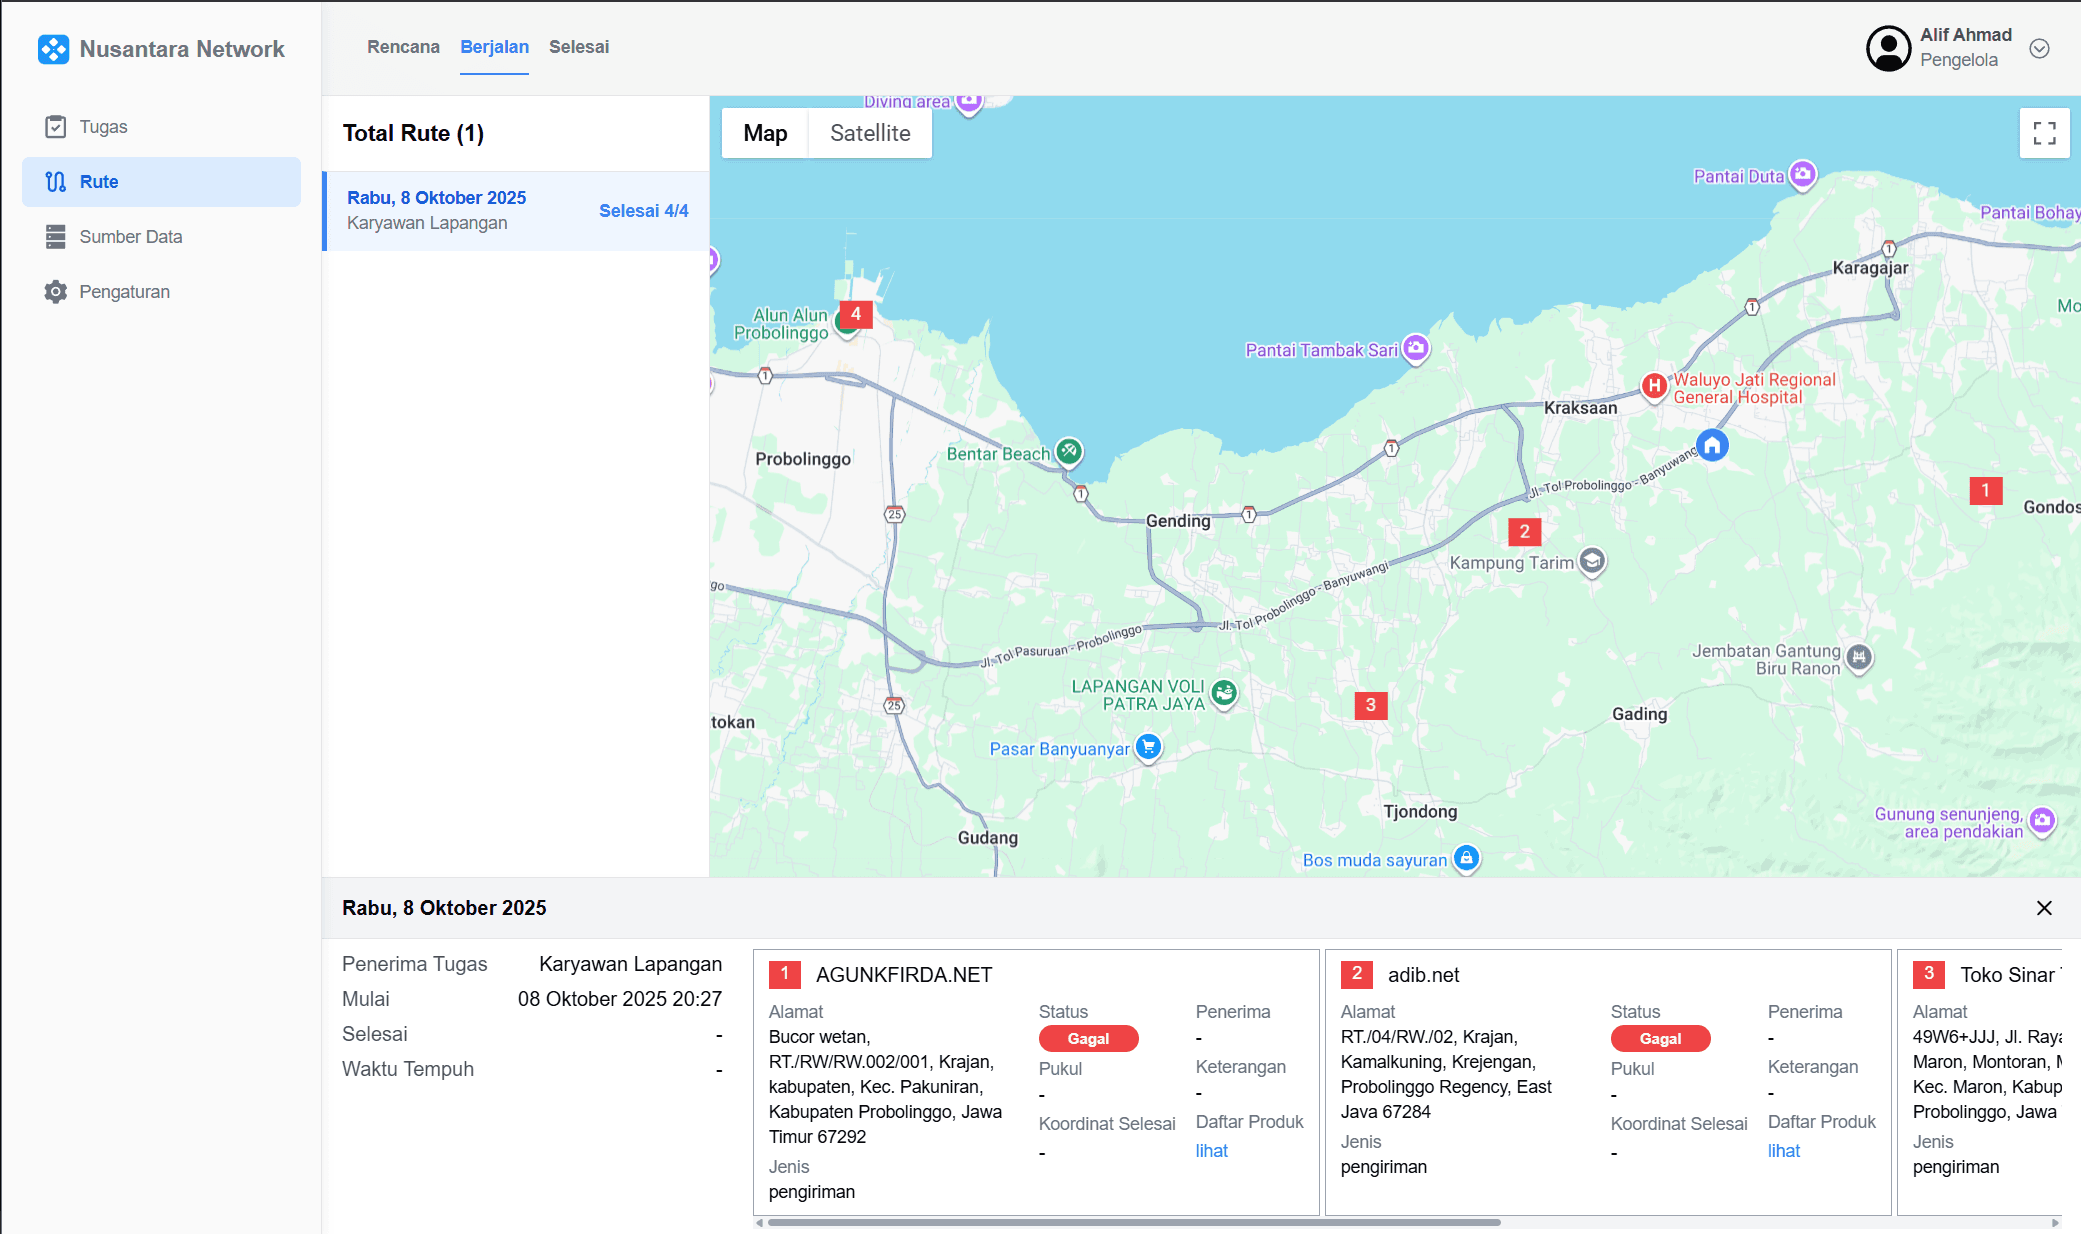The width and height of the screenshot is (2081, 1234).
Task: Click the Waluyo Jati hospital marker icon
Action: point(1654,385)
